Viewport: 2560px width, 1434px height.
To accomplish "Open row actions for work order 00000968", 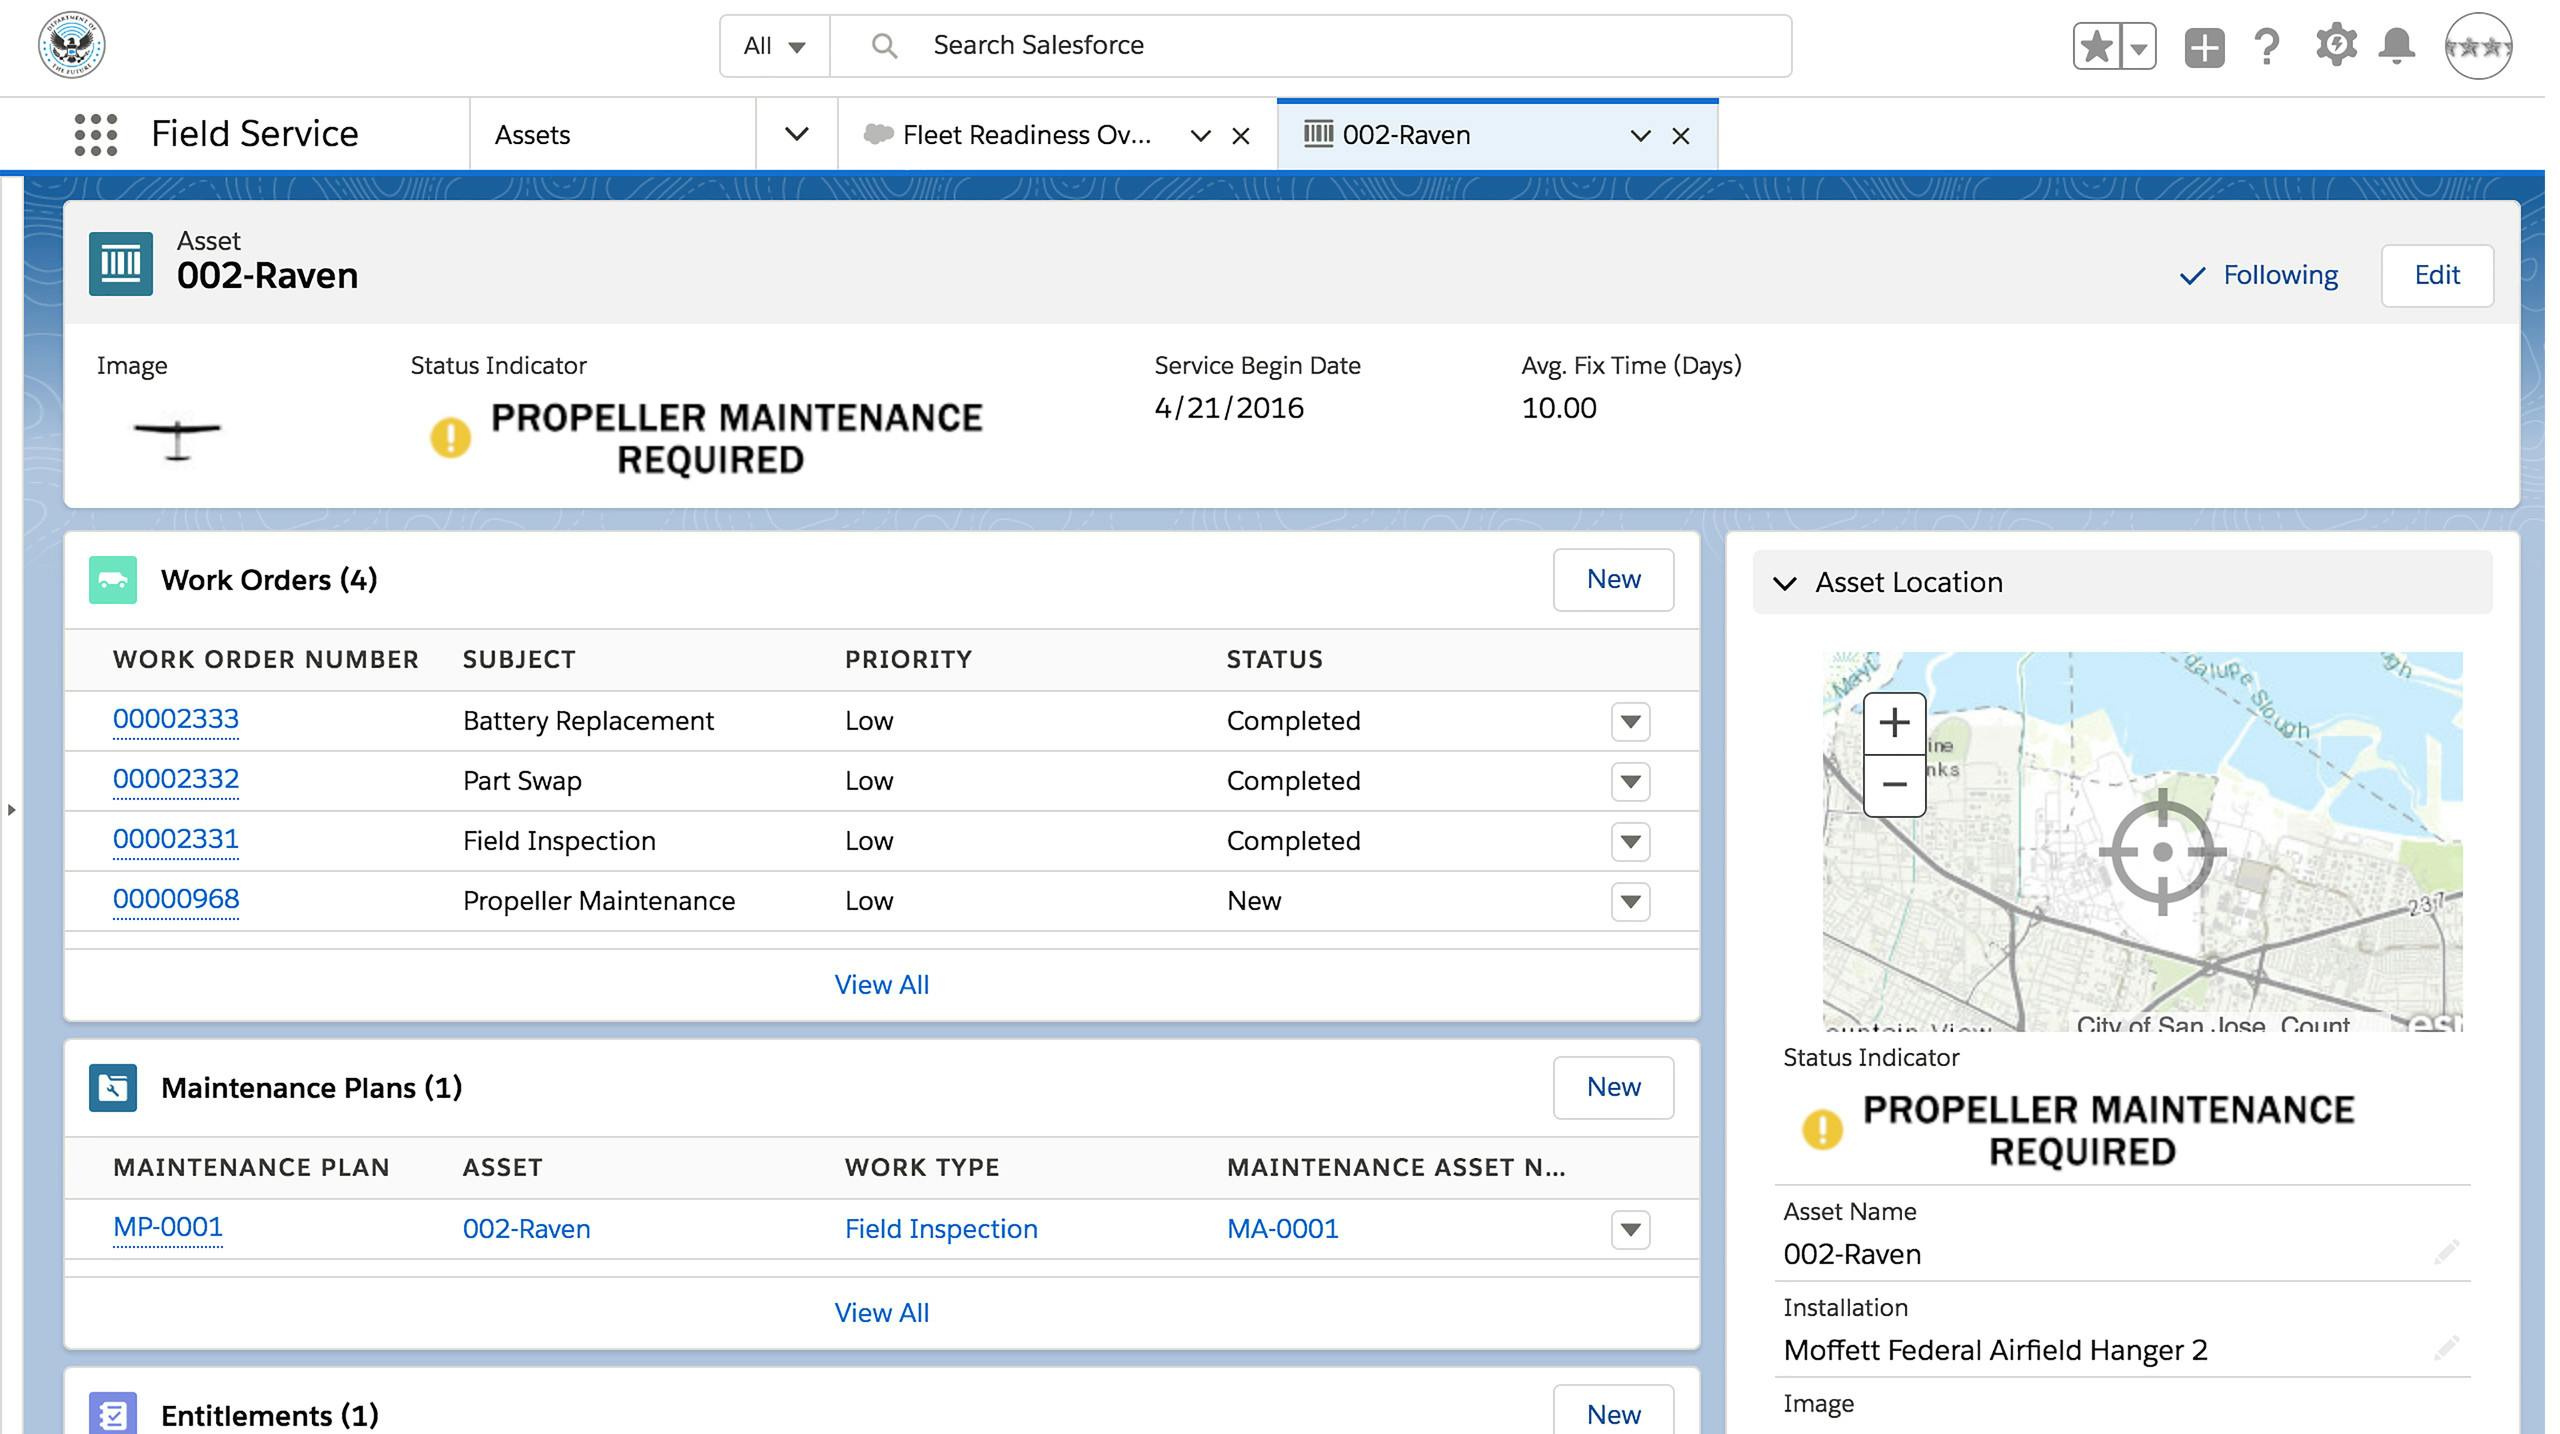I will [x=1630, y=901].
